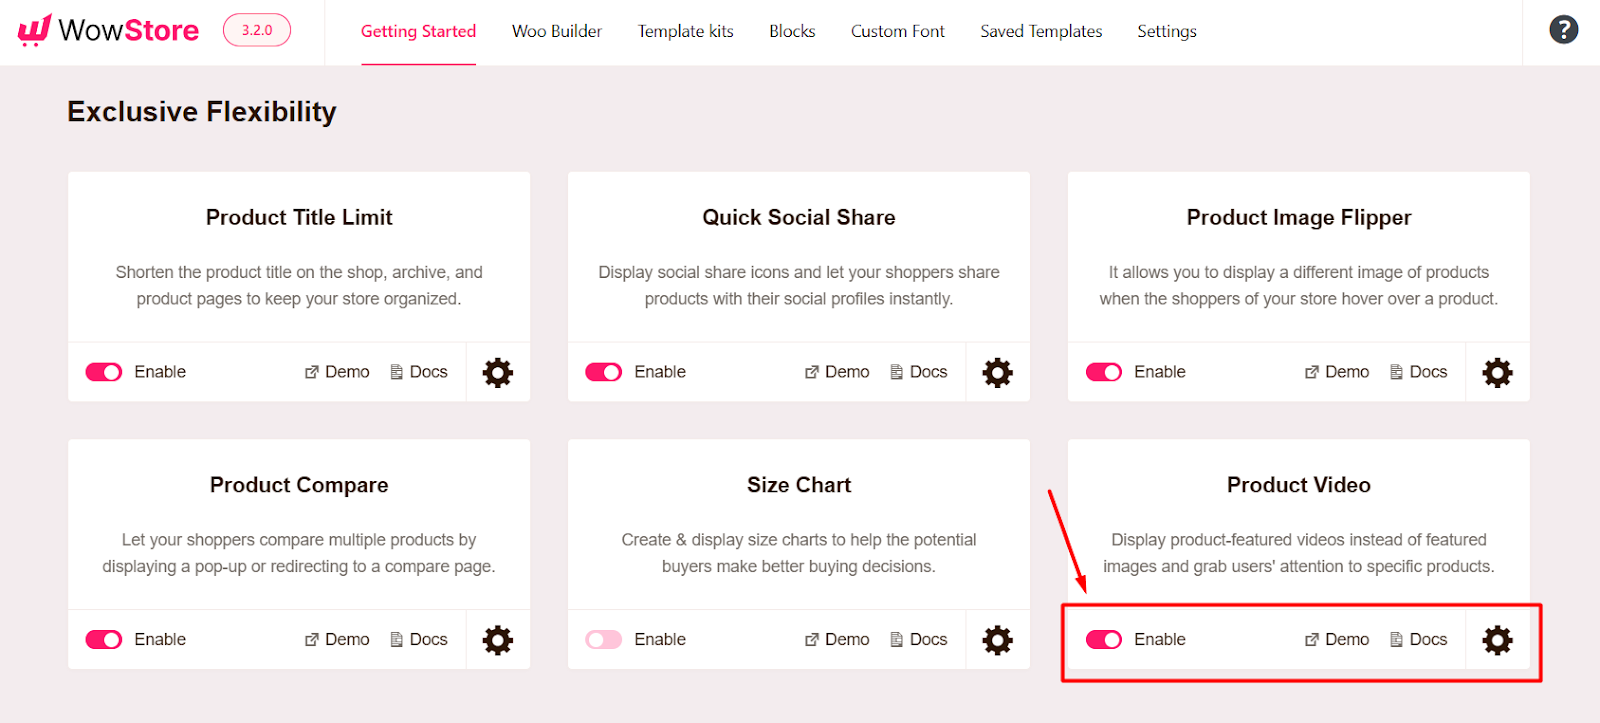This screenshot has width=1600, height=723.
Task: Click the gear icon on Quick Social Share
Action: tap(997, 371)
